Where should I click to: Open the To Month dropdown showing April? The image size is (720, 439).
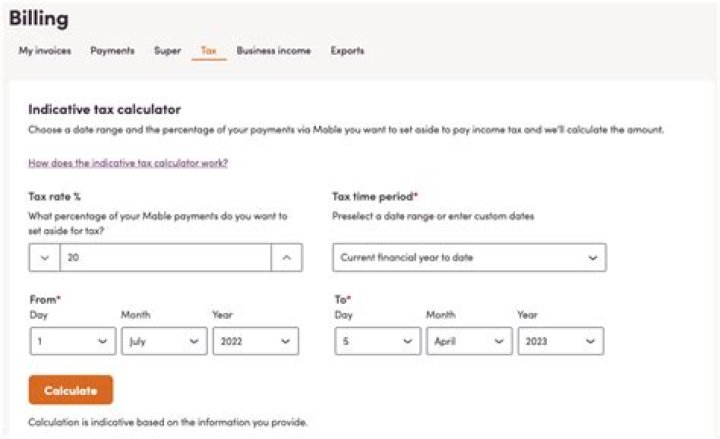[468, 341]
